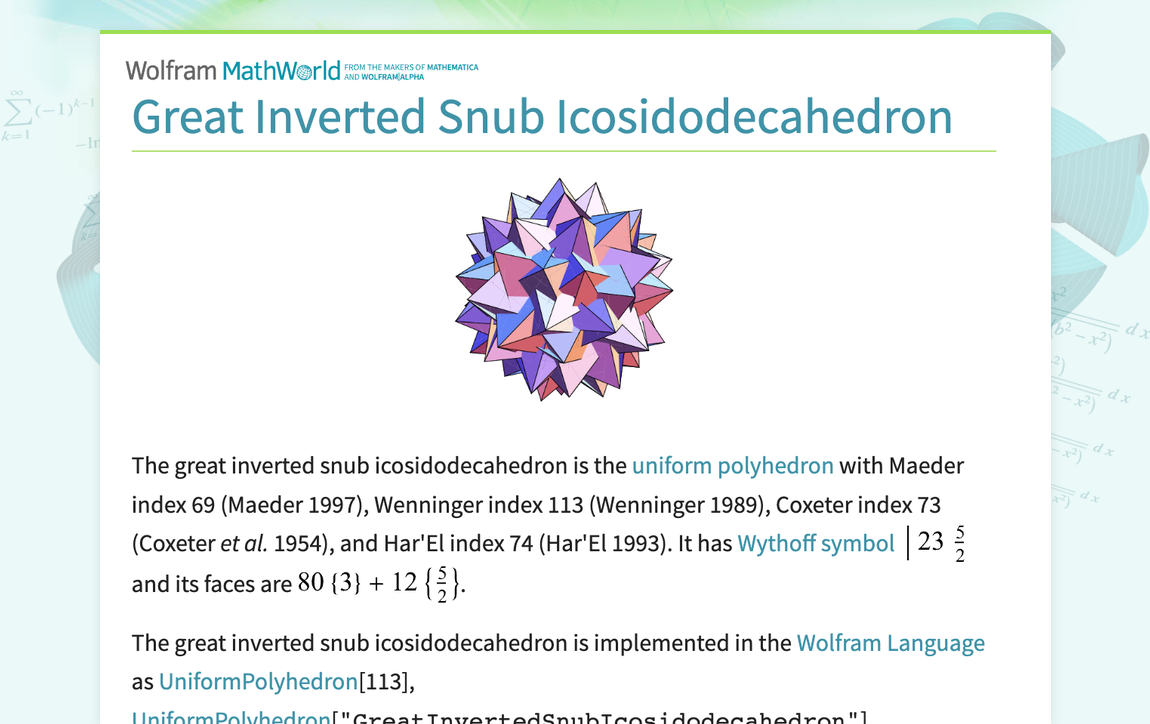Select the Wolfram wordmark in the header

(170, 70)
